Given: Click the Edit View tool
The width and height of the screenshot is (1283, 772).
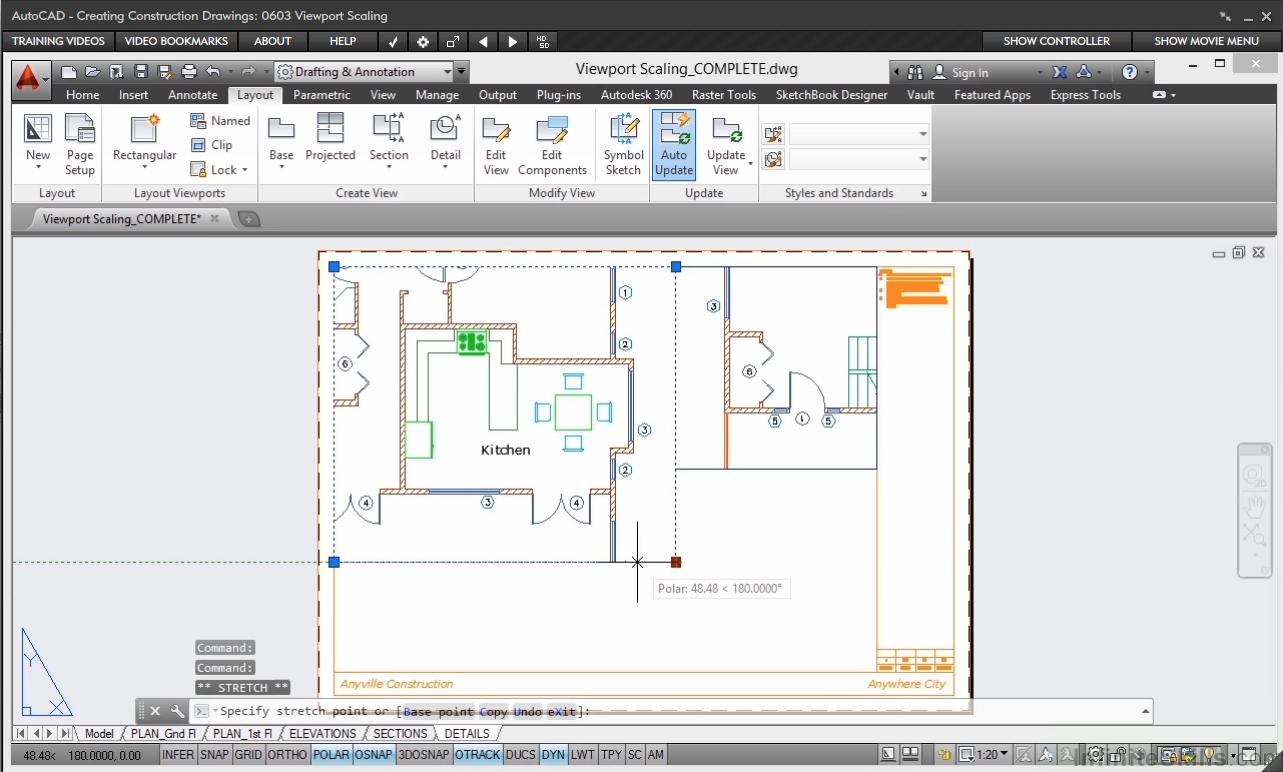Looking at the screenshot, I should [497, 145].
